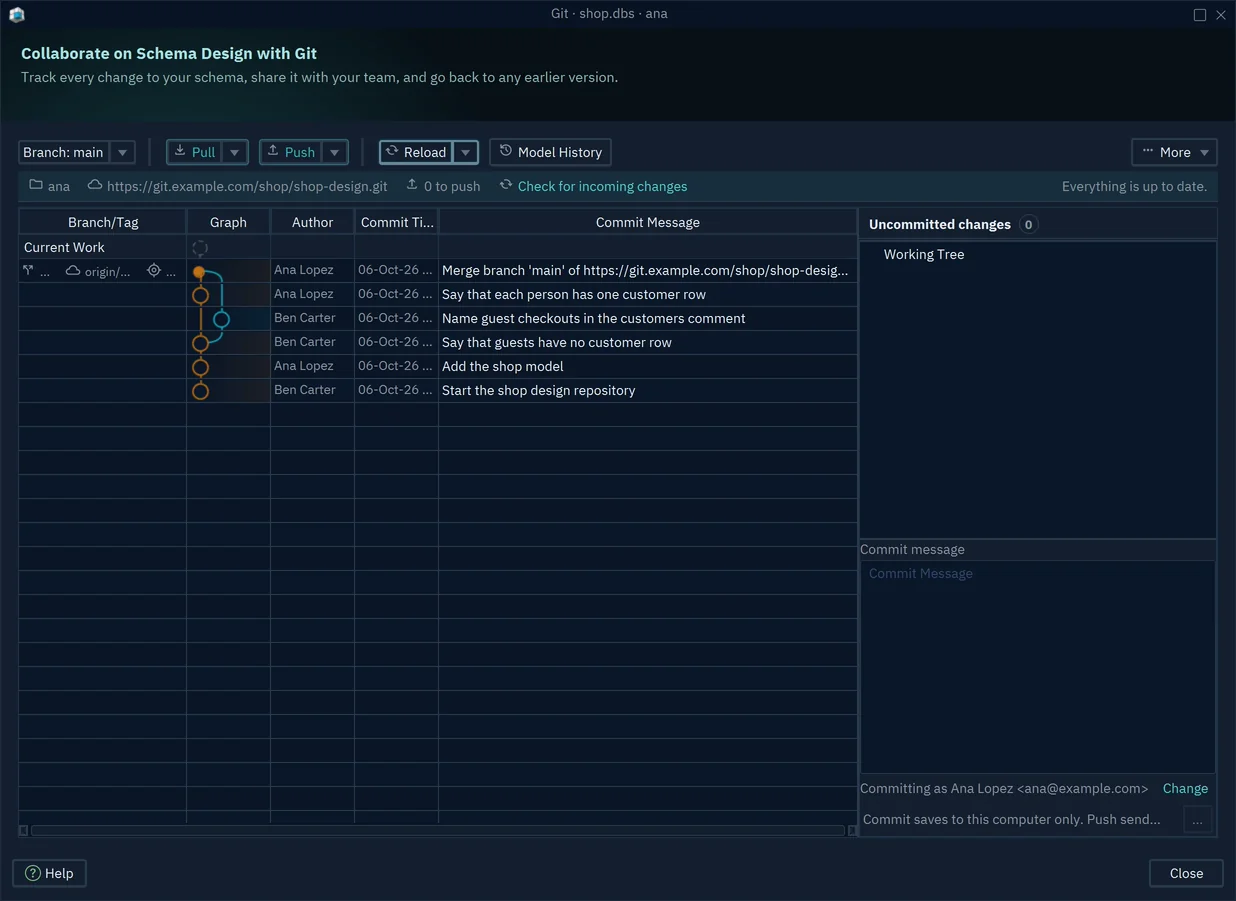
Task: Click the right scroll arrow under the commit table
Action: click(x=852, y=830)
